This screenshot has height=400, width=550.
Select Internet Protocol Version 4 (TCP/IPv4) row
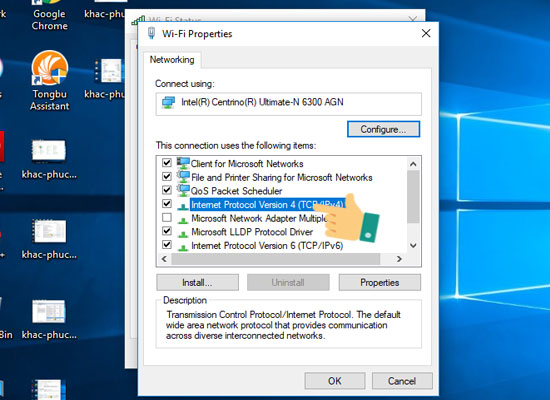click(x=267, y=205)
